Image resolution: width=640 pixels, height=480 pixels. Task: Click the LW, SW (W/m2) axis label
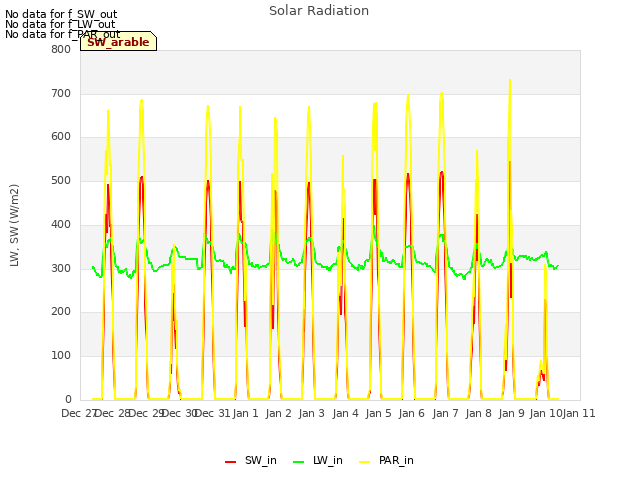point(14,225)
